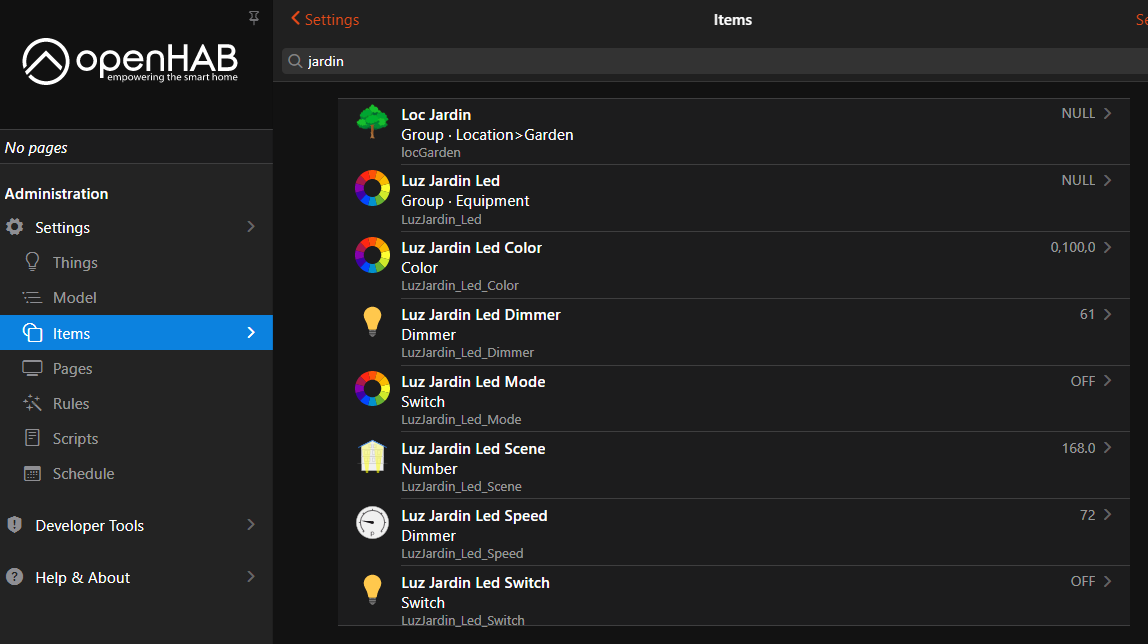Open the Luz Jardin Led Switch title
The height and width of the screenshot is (644, 1148).
click(x=475, y=583)
